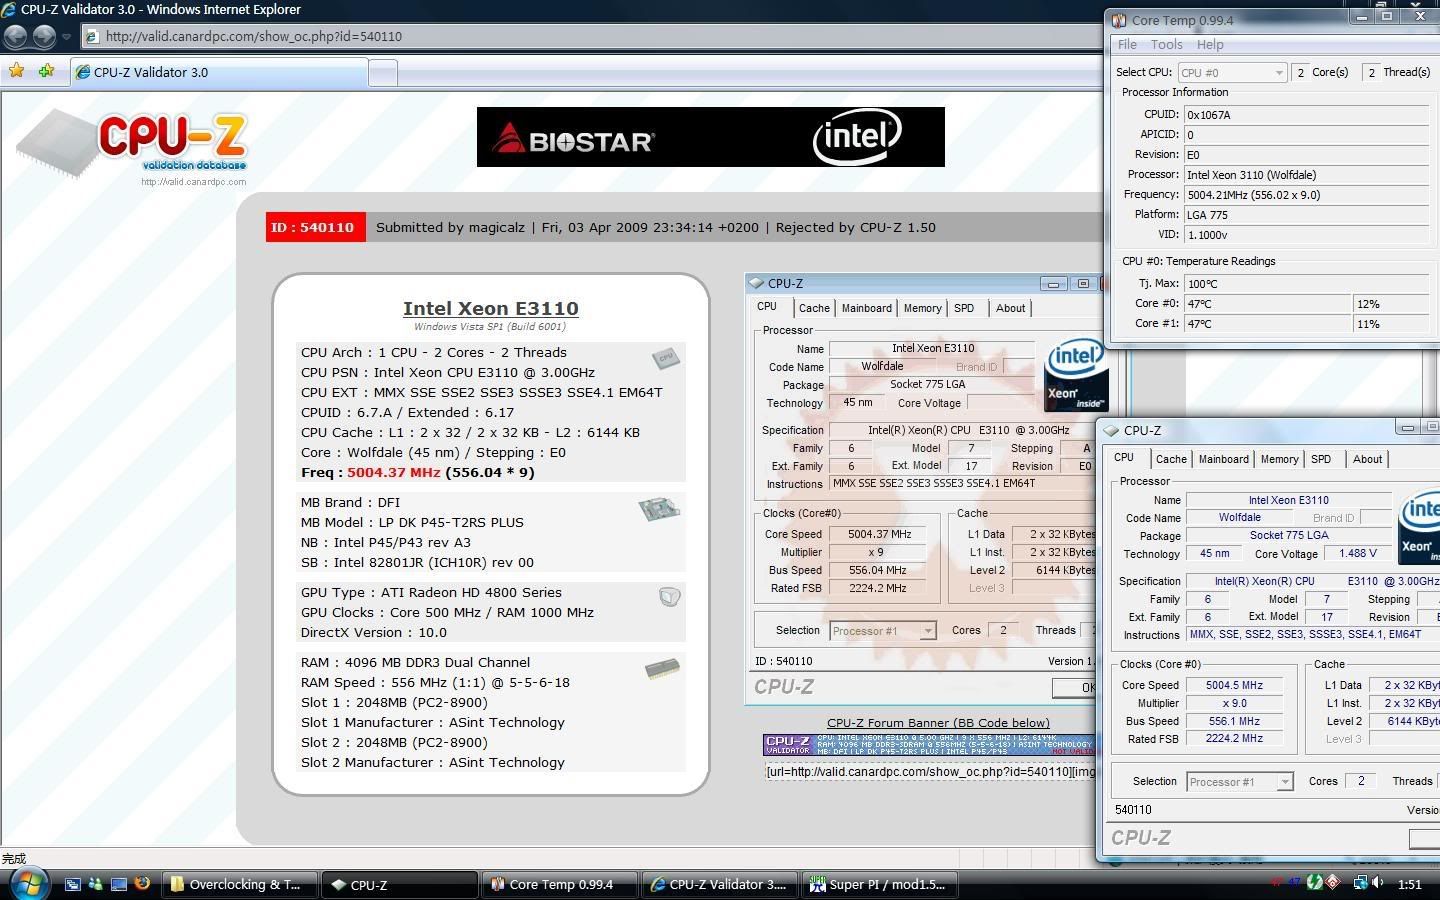The height and width of the screenshot is (900, 1440).
Task: Select Cache tab in front CPU-Z window
Action: (x=1171, y=459)
